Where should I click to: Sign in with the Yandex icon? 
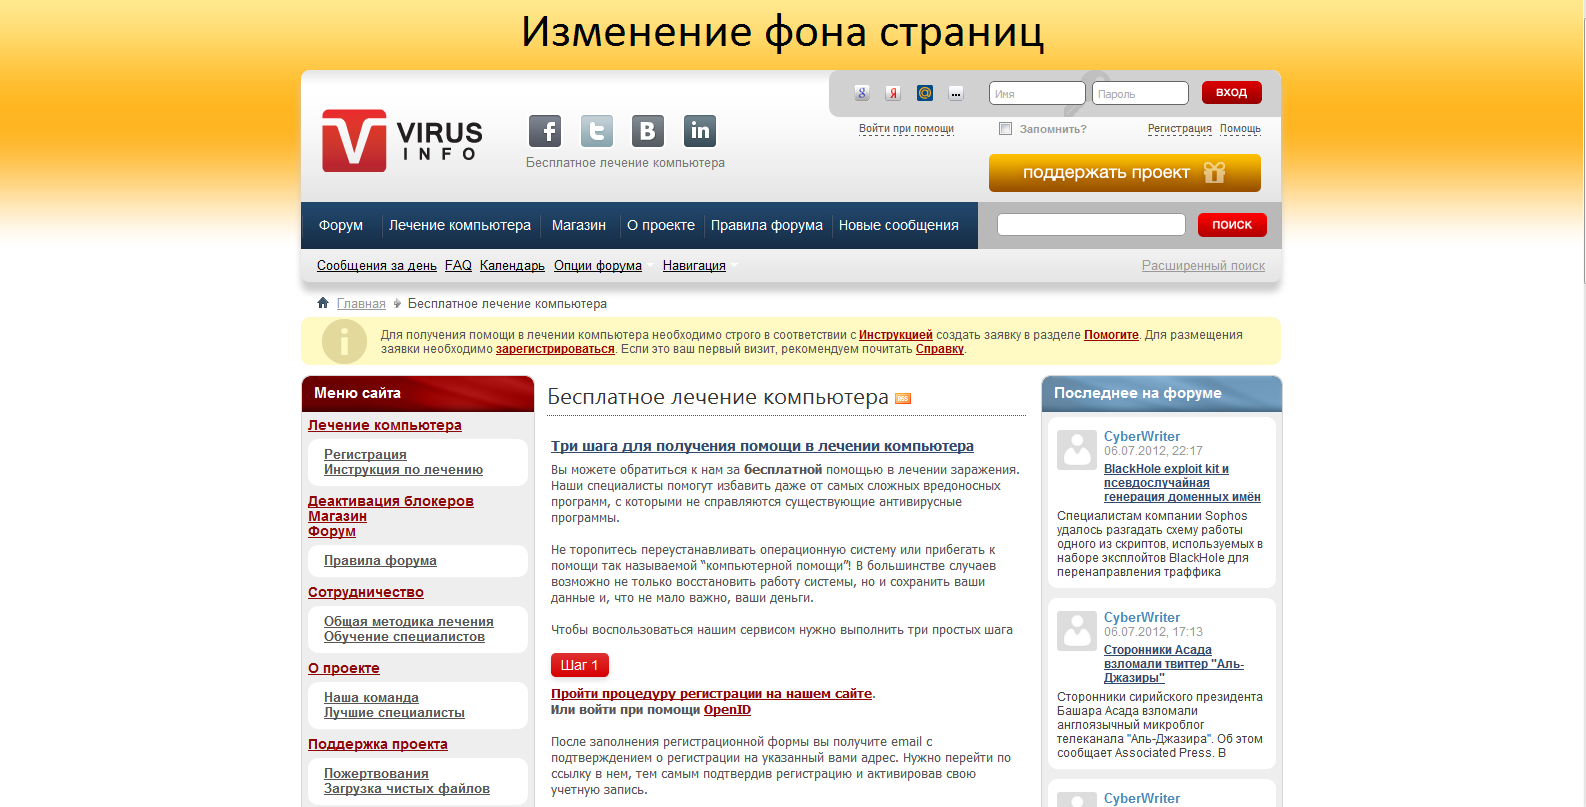coord(893,93)
